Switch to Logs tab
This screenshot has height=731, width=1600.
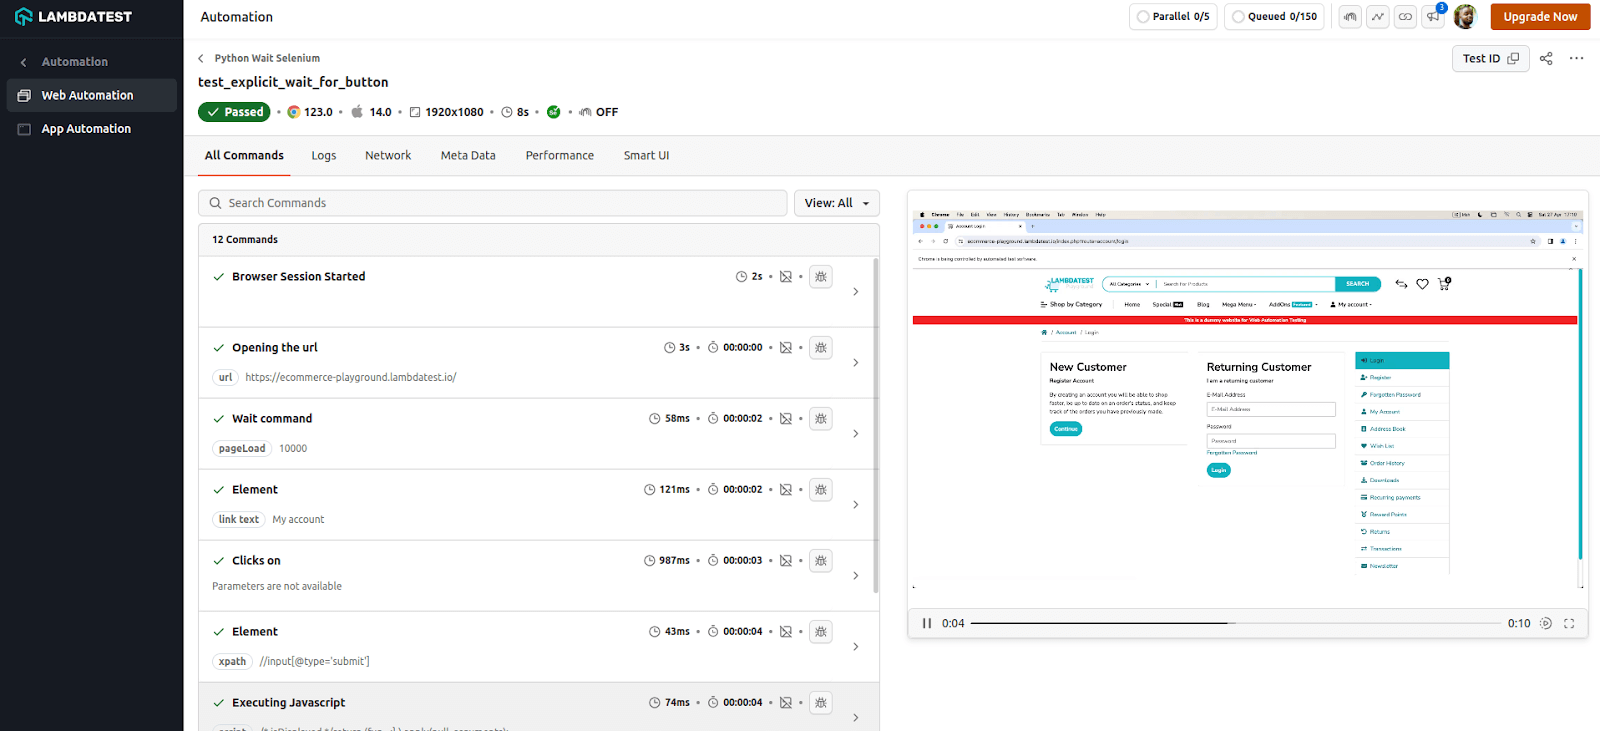coord(323,156)
